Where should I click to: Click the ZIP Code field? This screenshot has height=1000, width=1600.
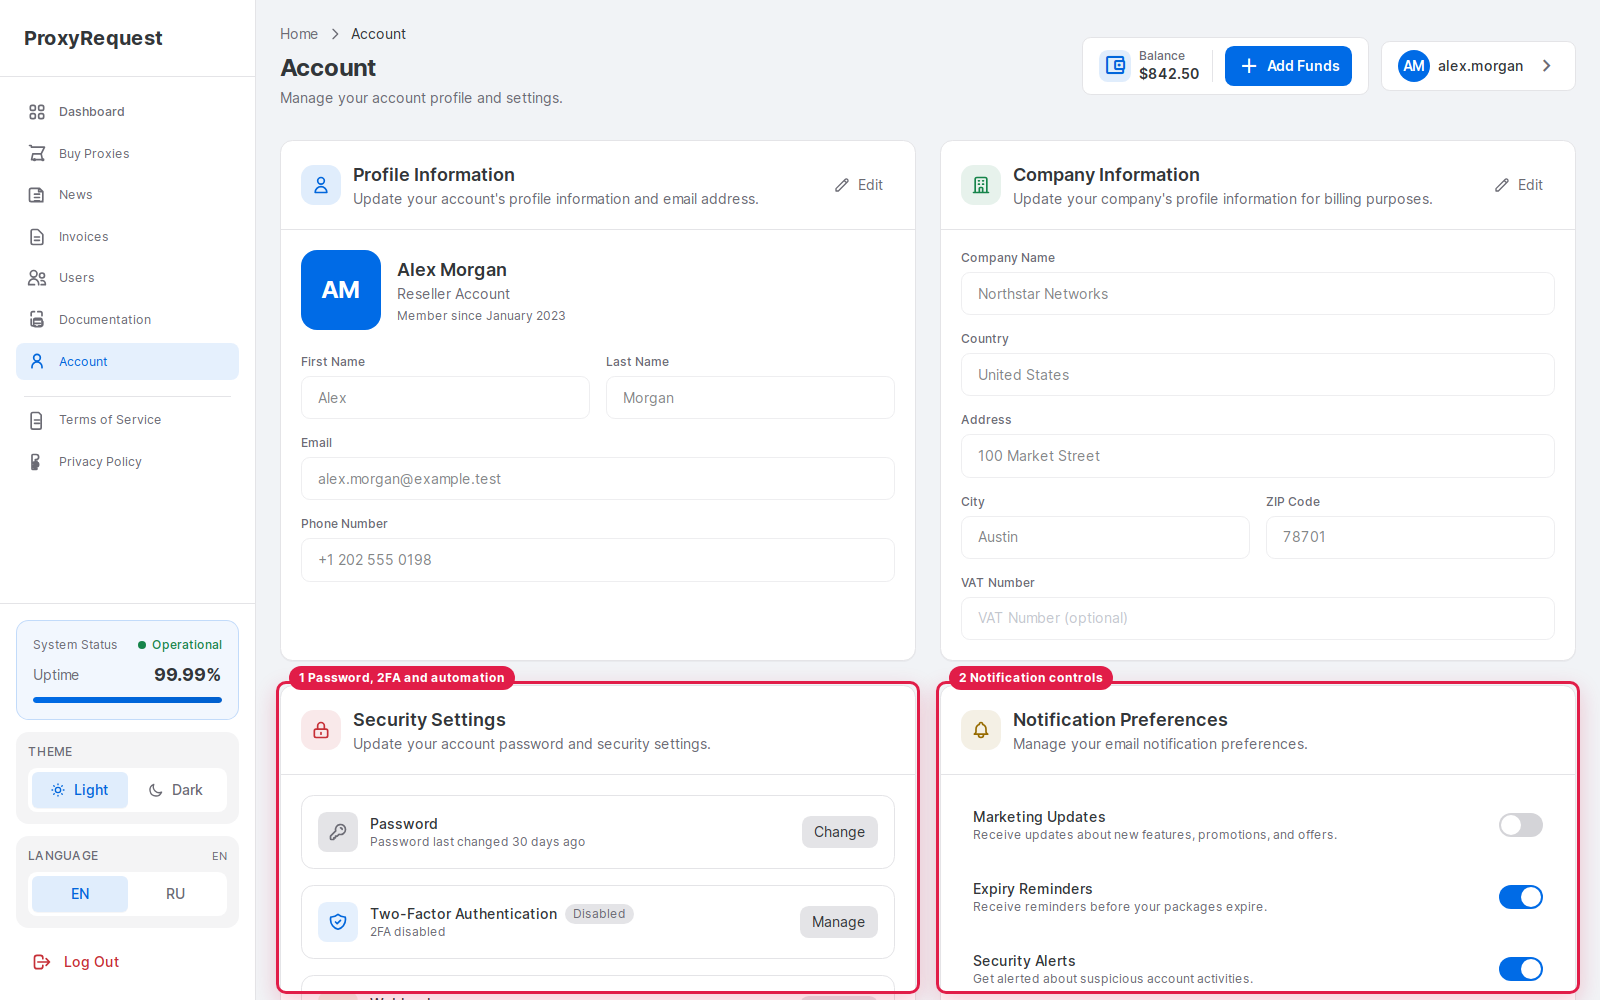tap(1410, 537)
